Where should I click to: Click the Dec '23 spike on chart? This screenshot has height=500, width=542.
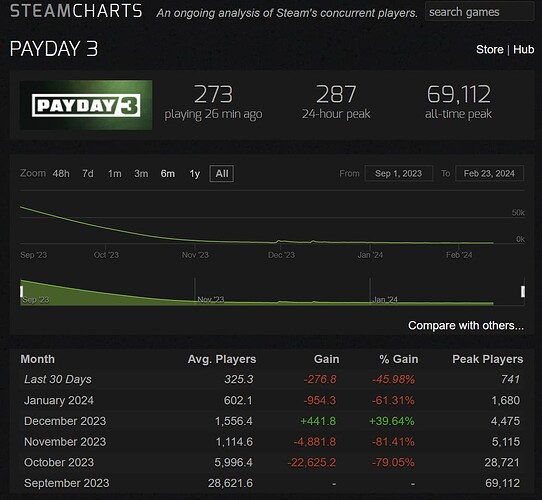(279, 241)
